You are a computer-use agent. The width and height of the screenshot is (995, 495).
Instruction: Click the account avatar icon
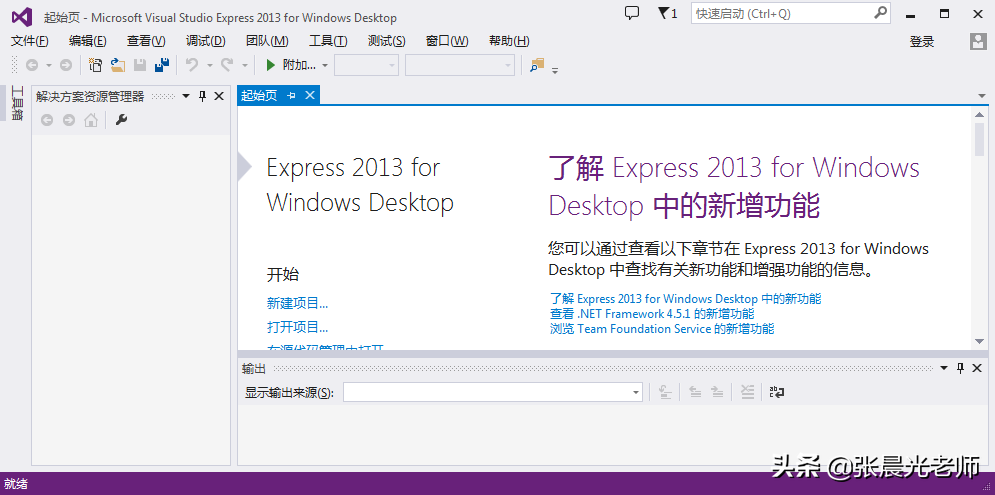[977, 41]
